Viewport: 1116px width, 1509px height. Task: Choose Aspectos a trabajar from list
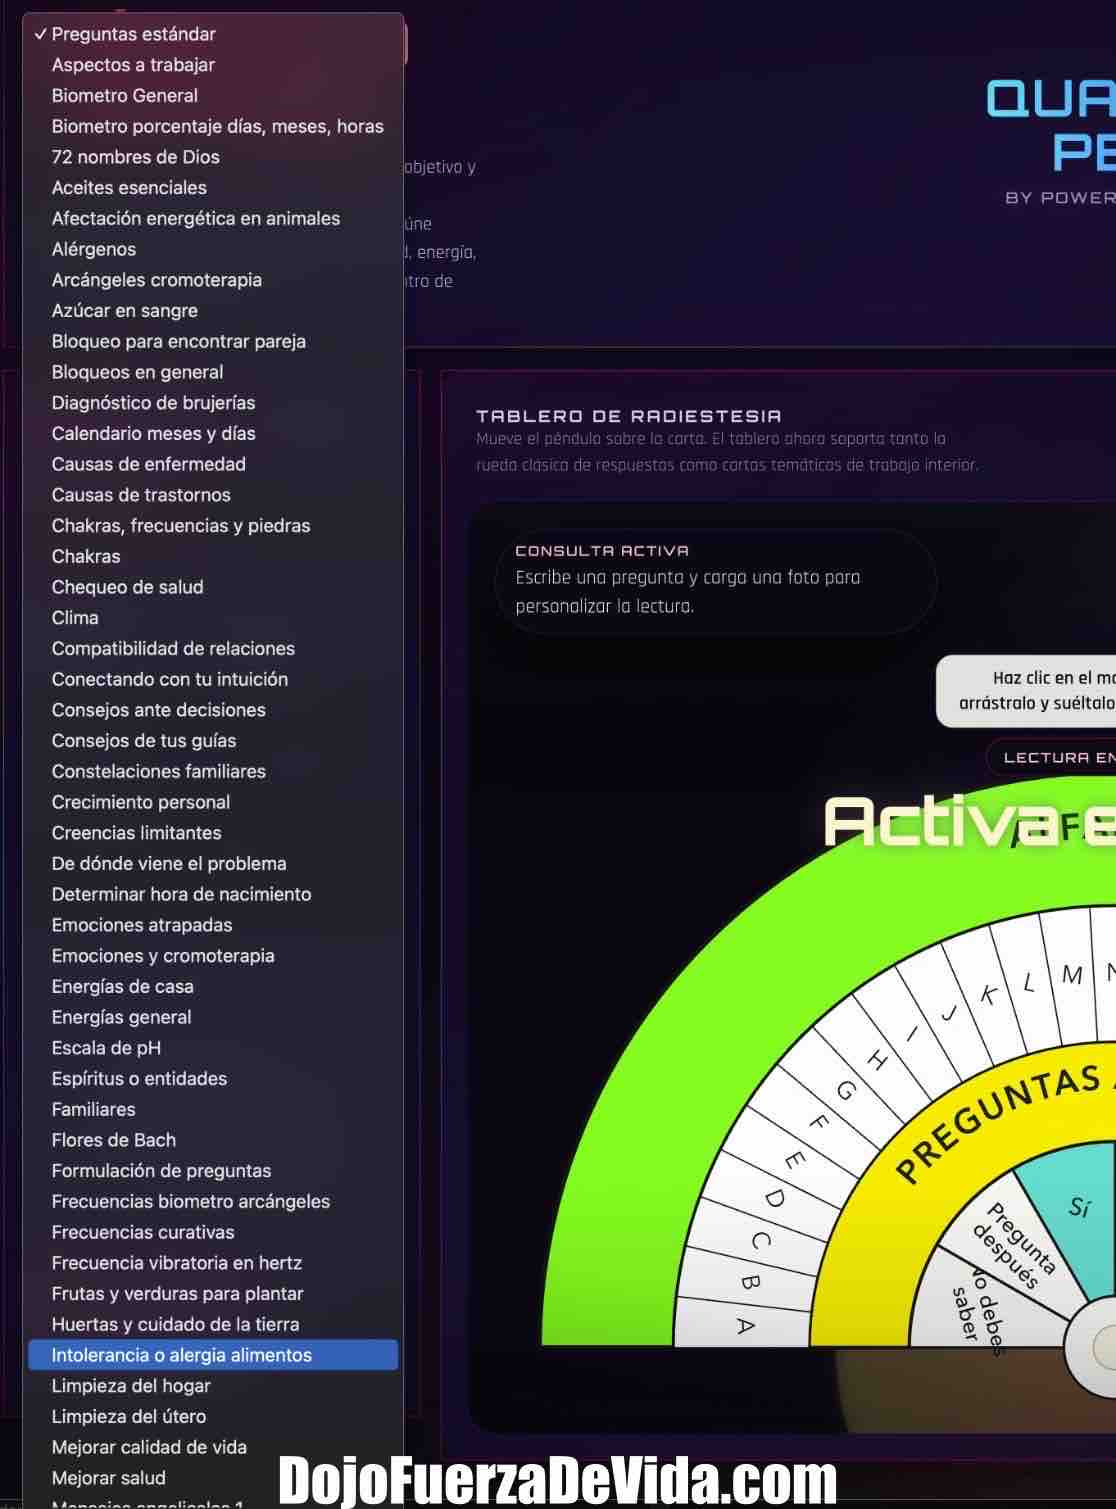coord(213,65)
